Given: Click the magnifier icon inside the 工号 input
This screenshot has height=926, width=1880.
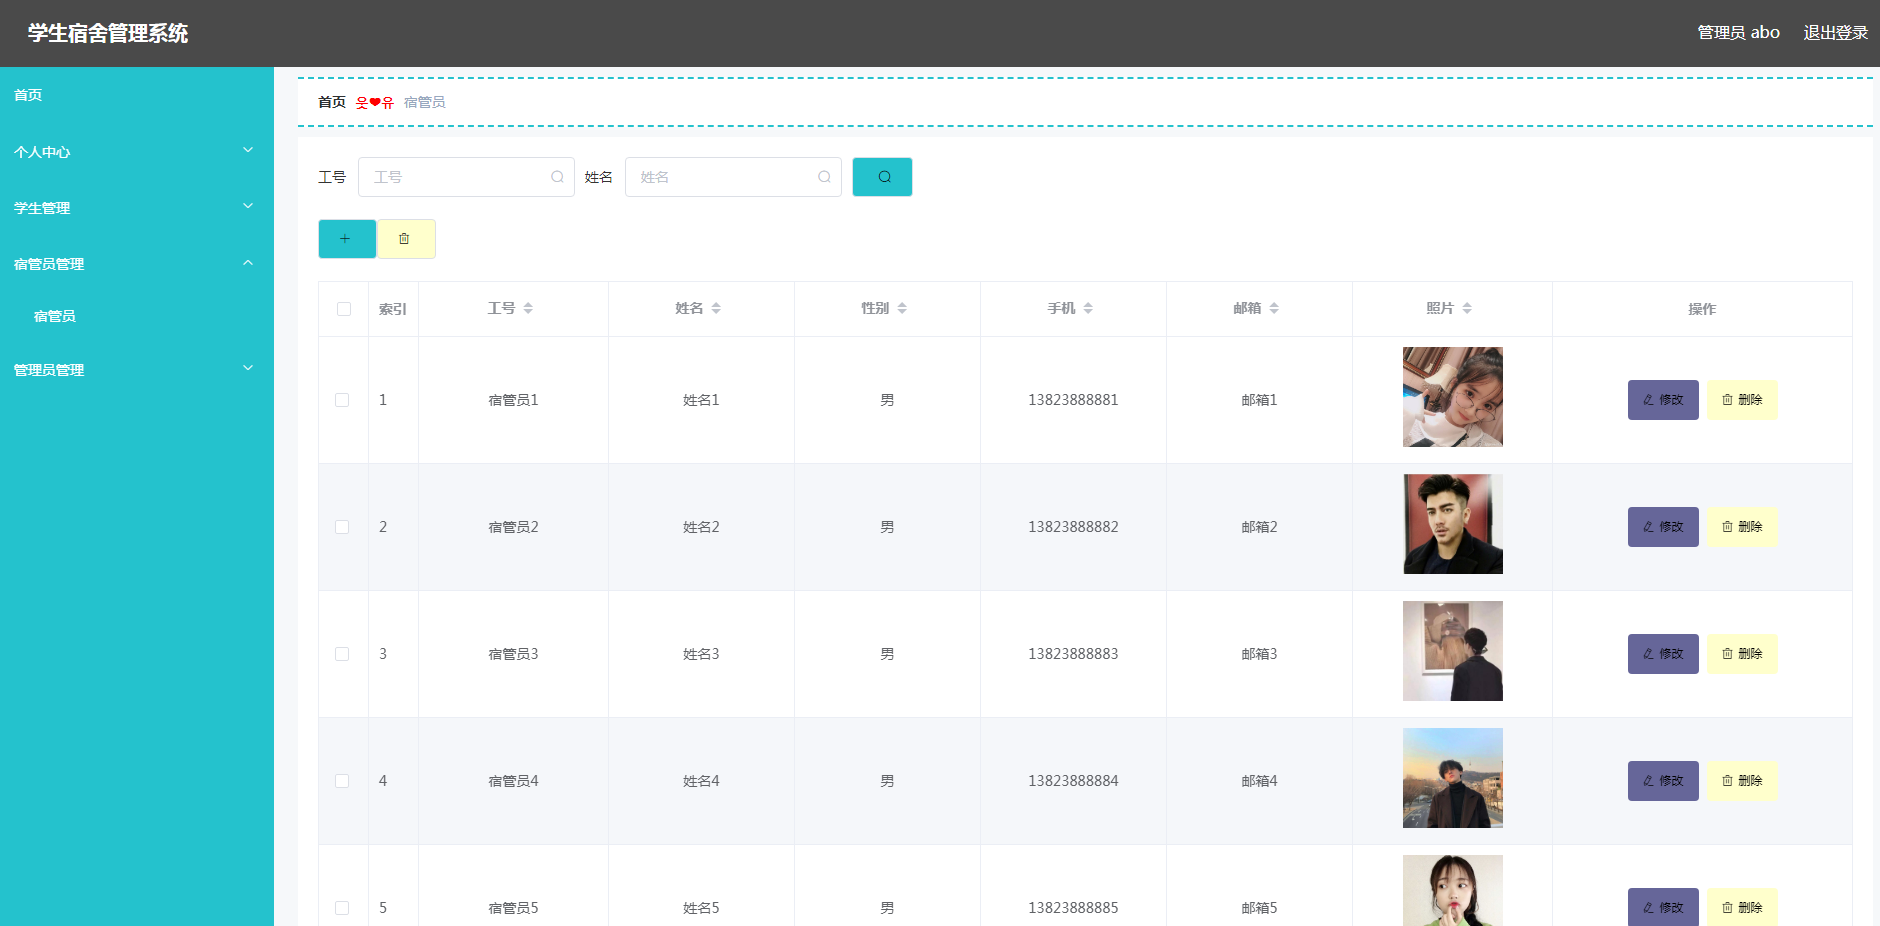Looking at the screenshot, I should (x=556, y=177).
